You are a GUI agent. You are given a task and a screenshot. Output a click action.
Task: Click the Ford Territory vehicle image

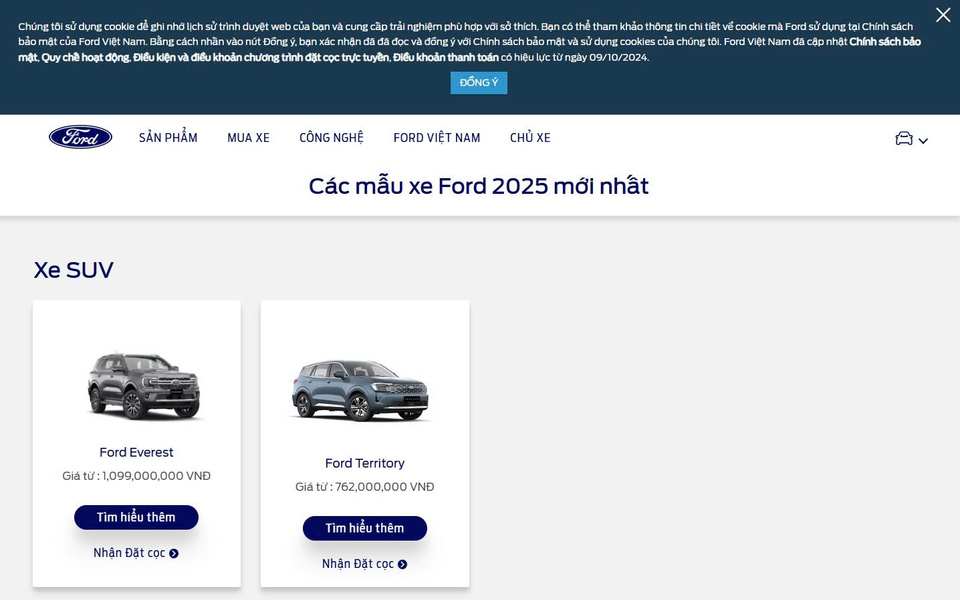(360, 391)
